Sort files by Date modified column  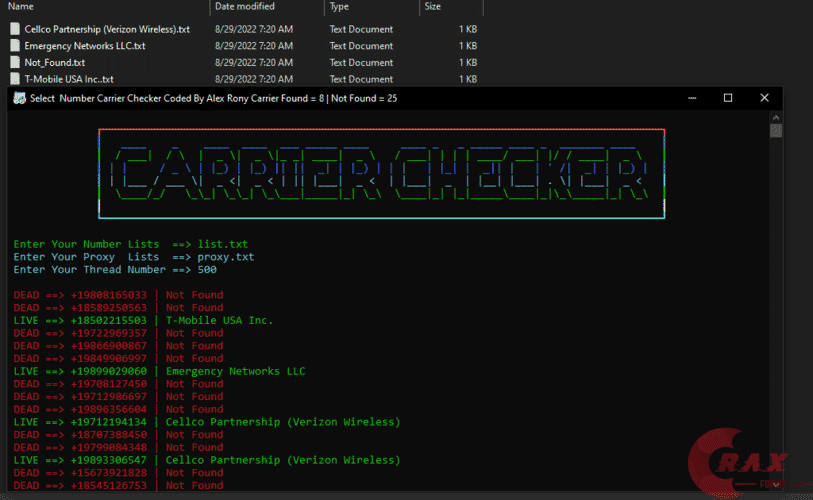coord(245,6)
